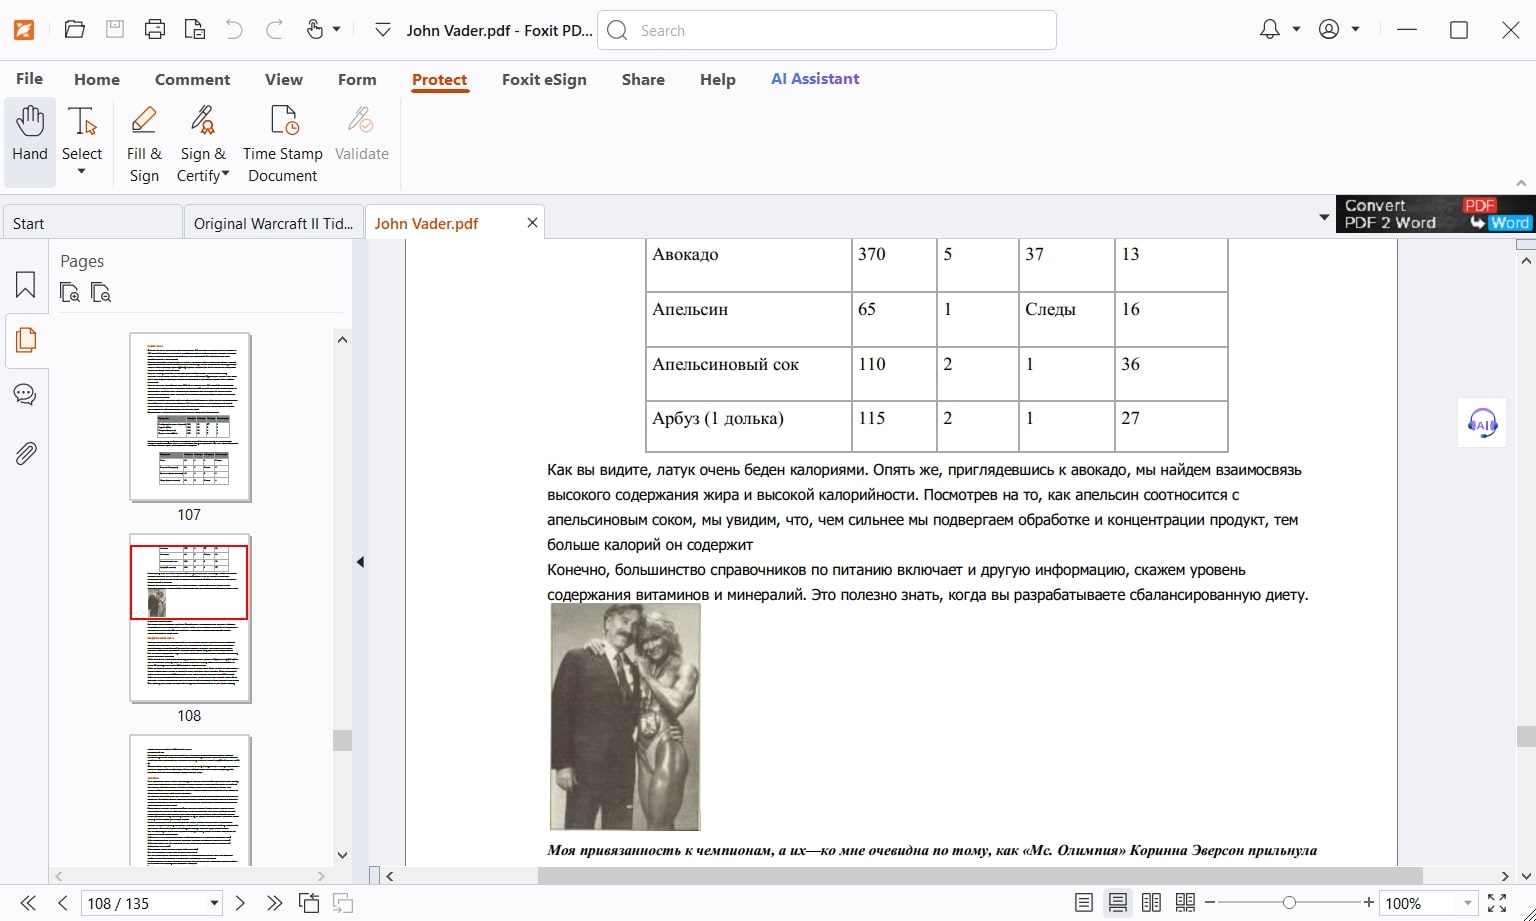Image resolution: width=1536 pixels, height=921 pixels.
Task: Open the Comments panel in sidebar
Action: point(25,395)
